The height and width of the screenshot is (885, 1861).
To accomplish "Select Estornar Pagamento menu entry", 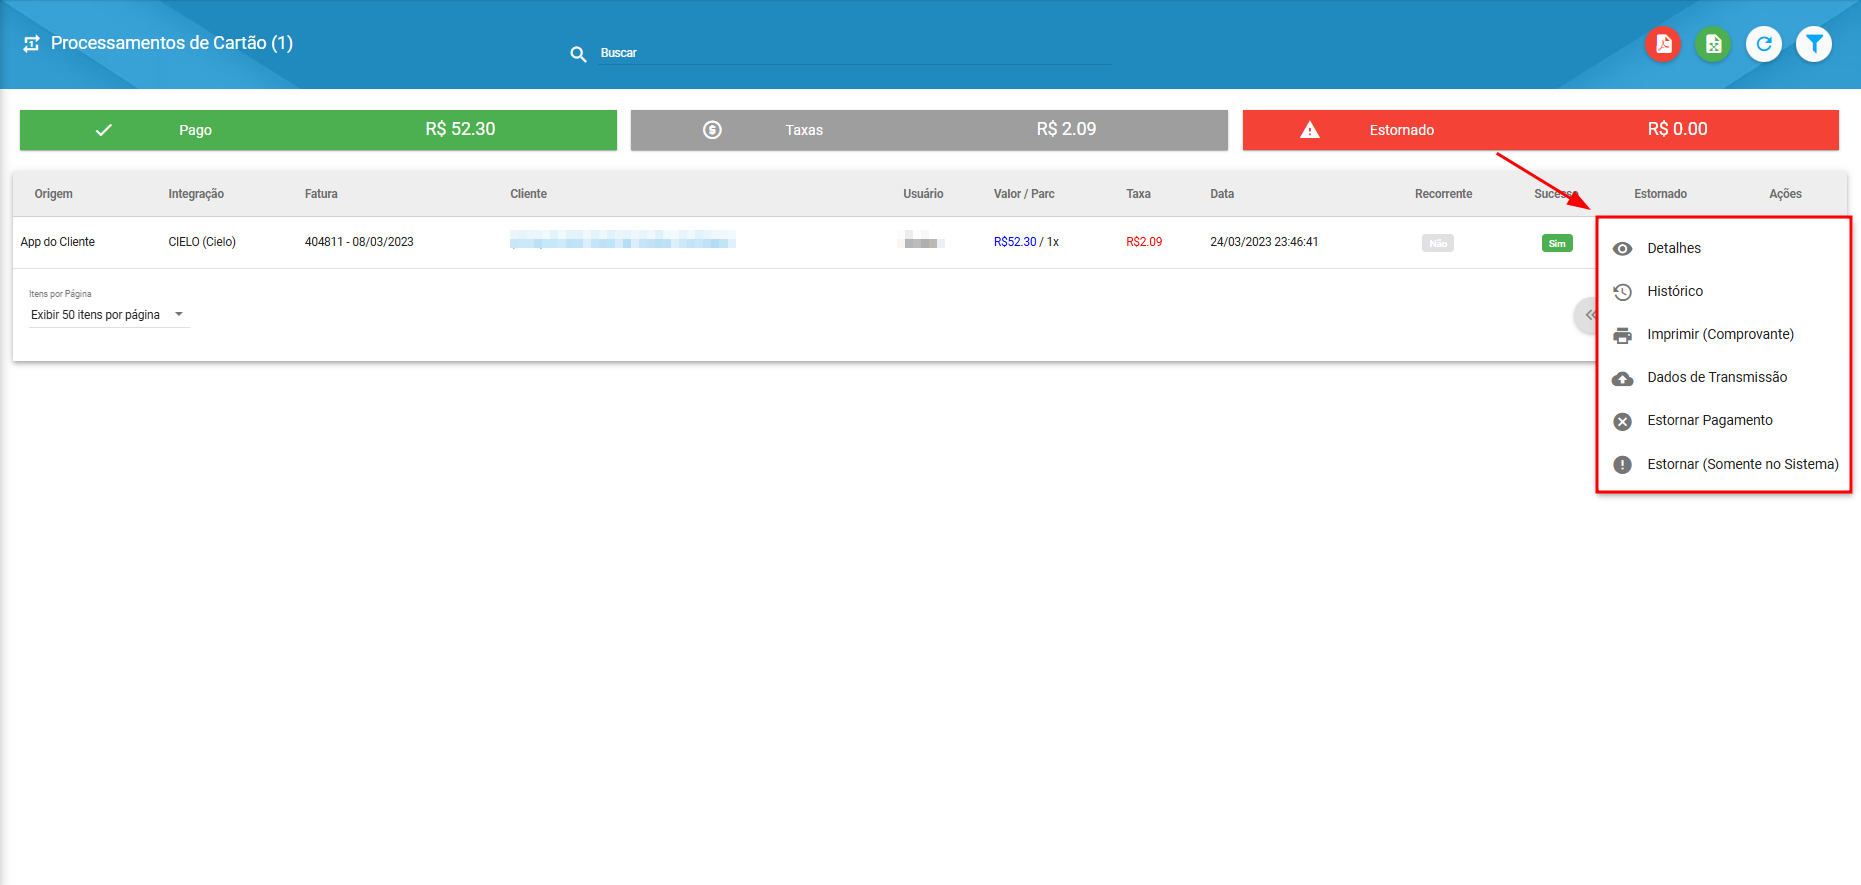I will pyautogui.click(x=1724, y=420).
